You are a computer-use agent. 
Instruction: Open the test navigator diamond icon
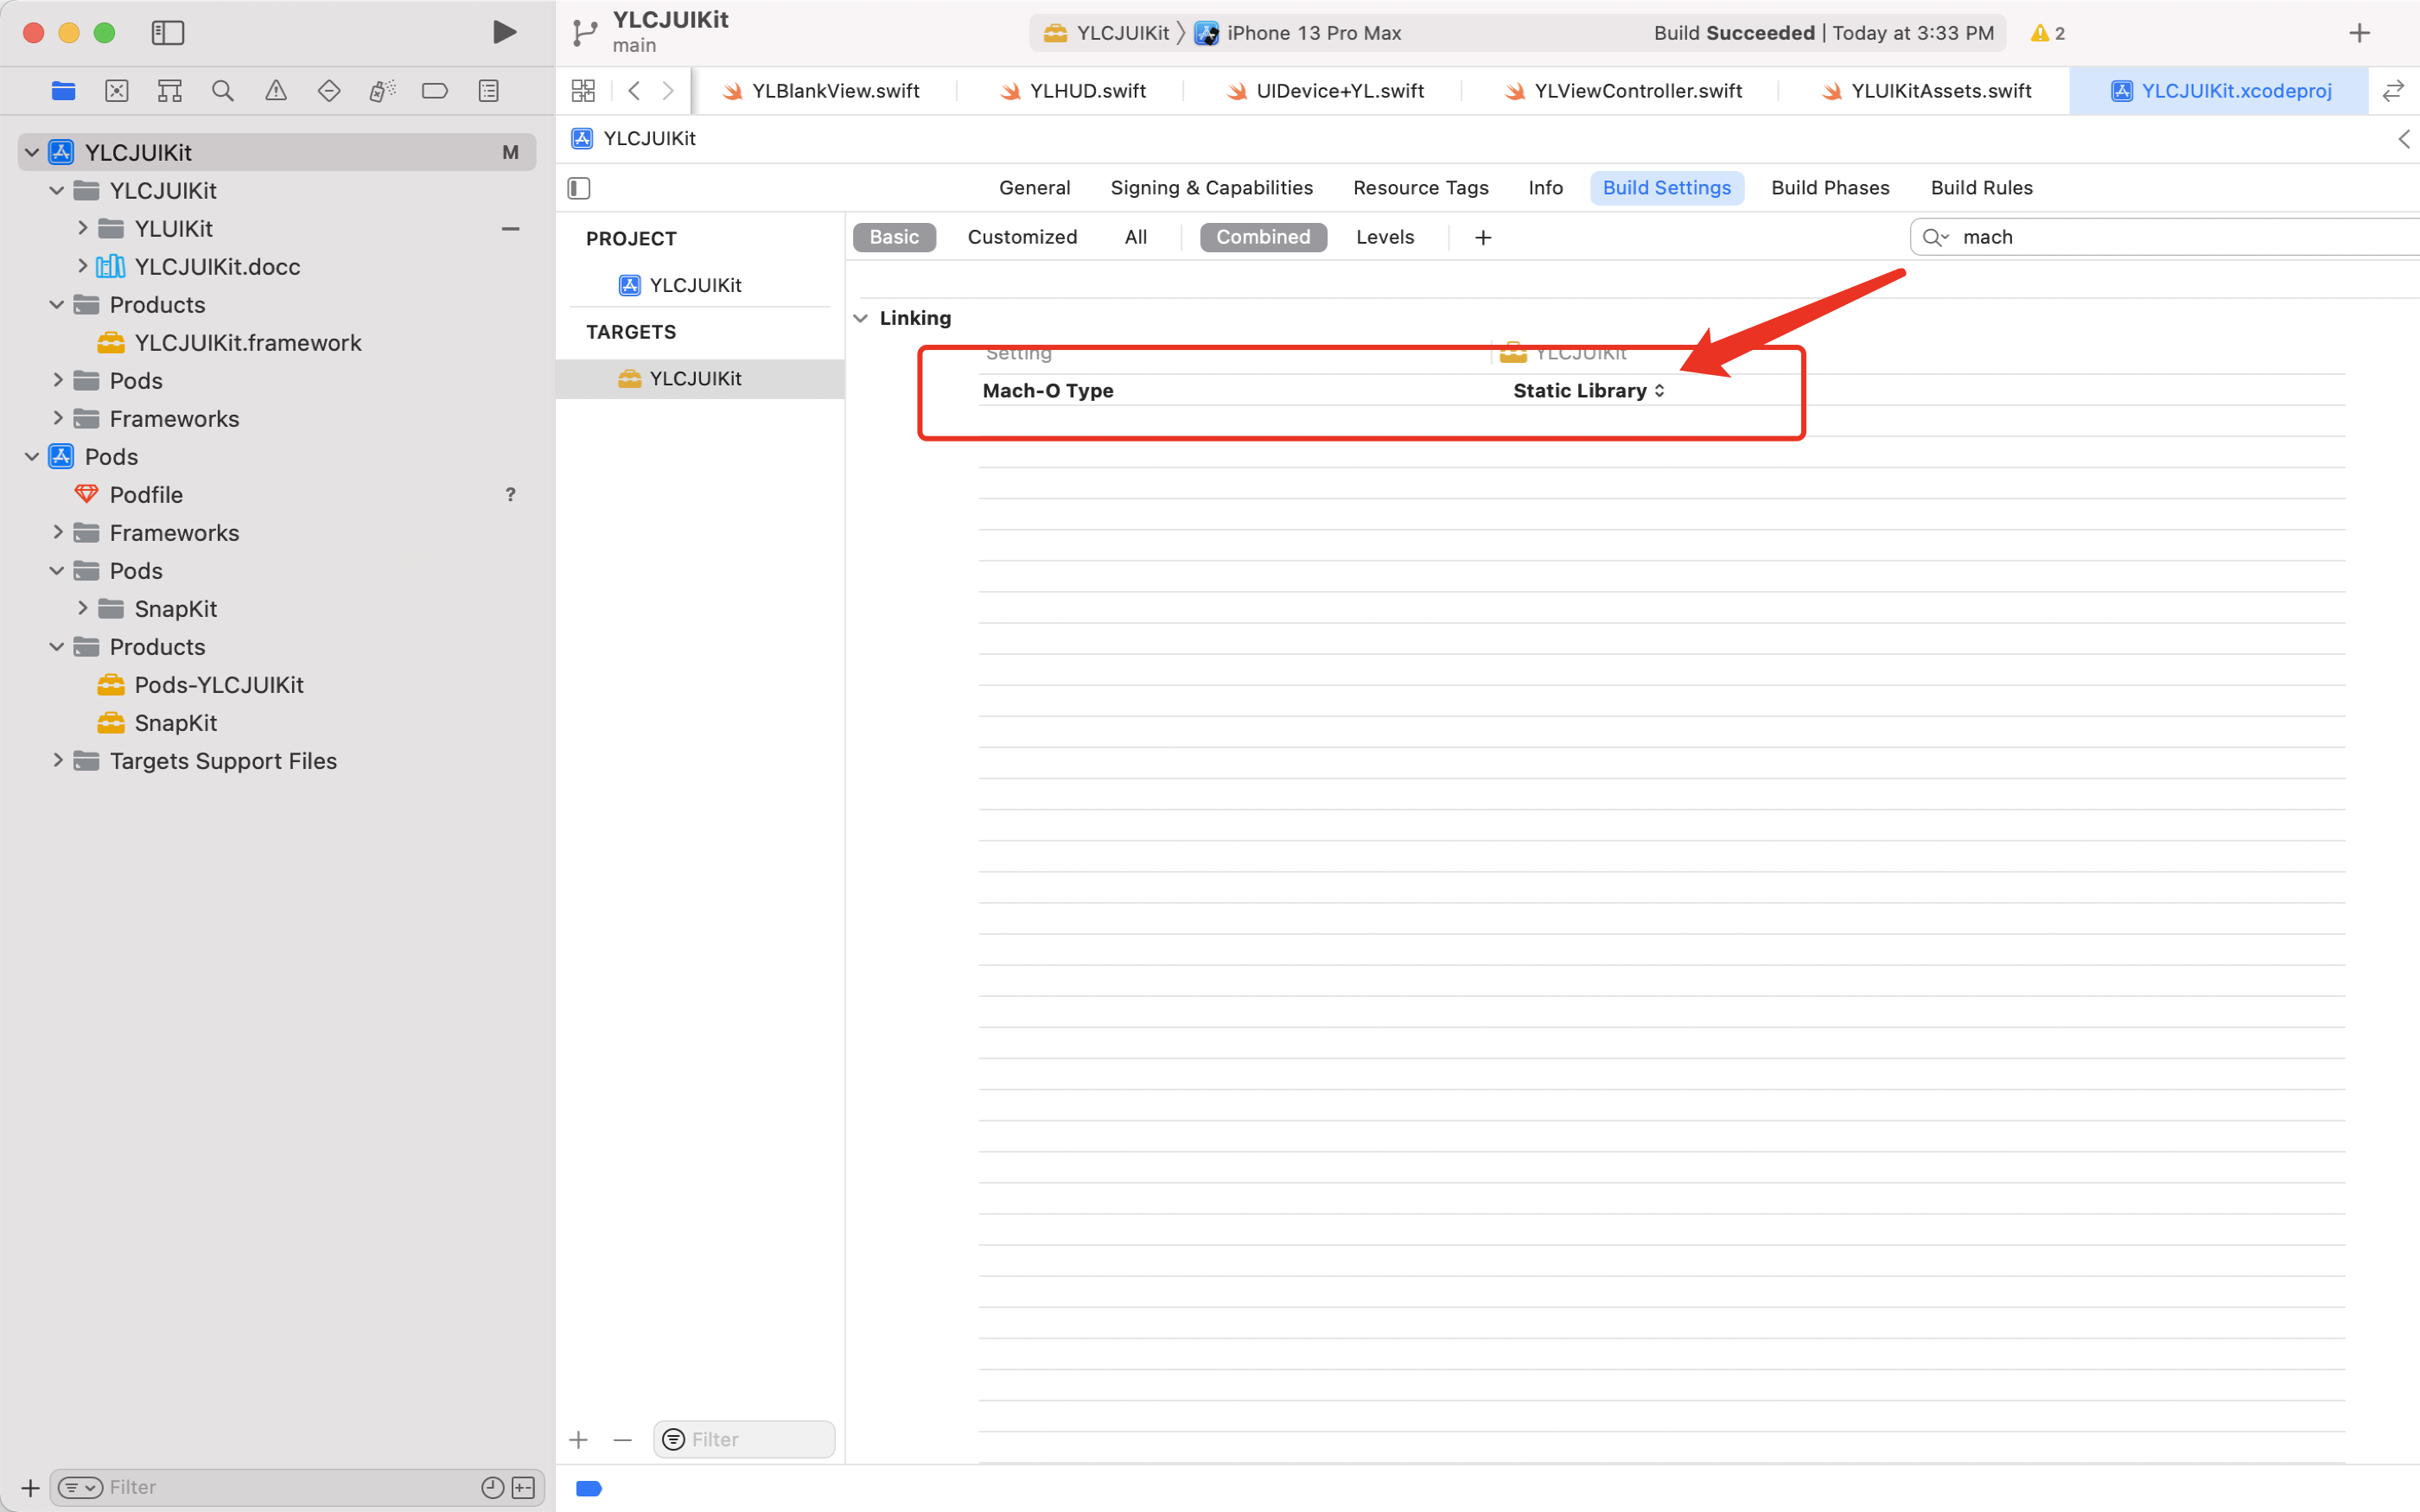329,91
